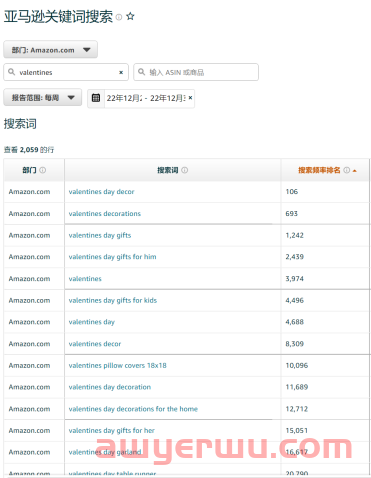This screenshot has height=478, width=371.
Task: Open the 'valentines day decoration' link
Action: pos(110,387)
